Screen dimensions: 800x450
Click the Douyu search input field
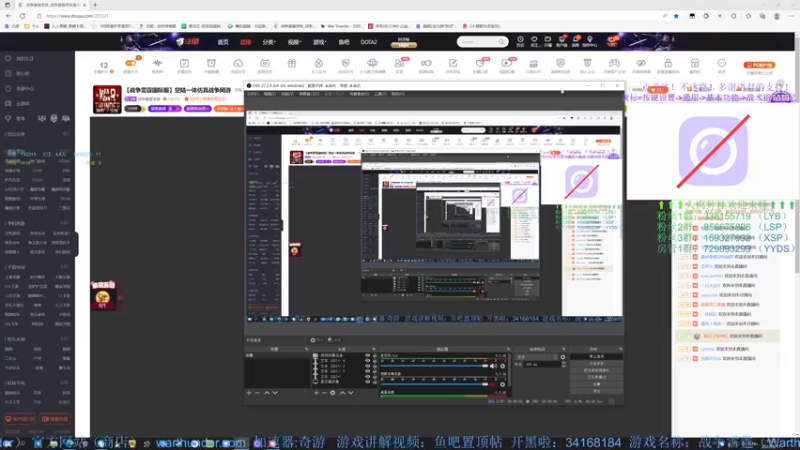tap(480, 42)
